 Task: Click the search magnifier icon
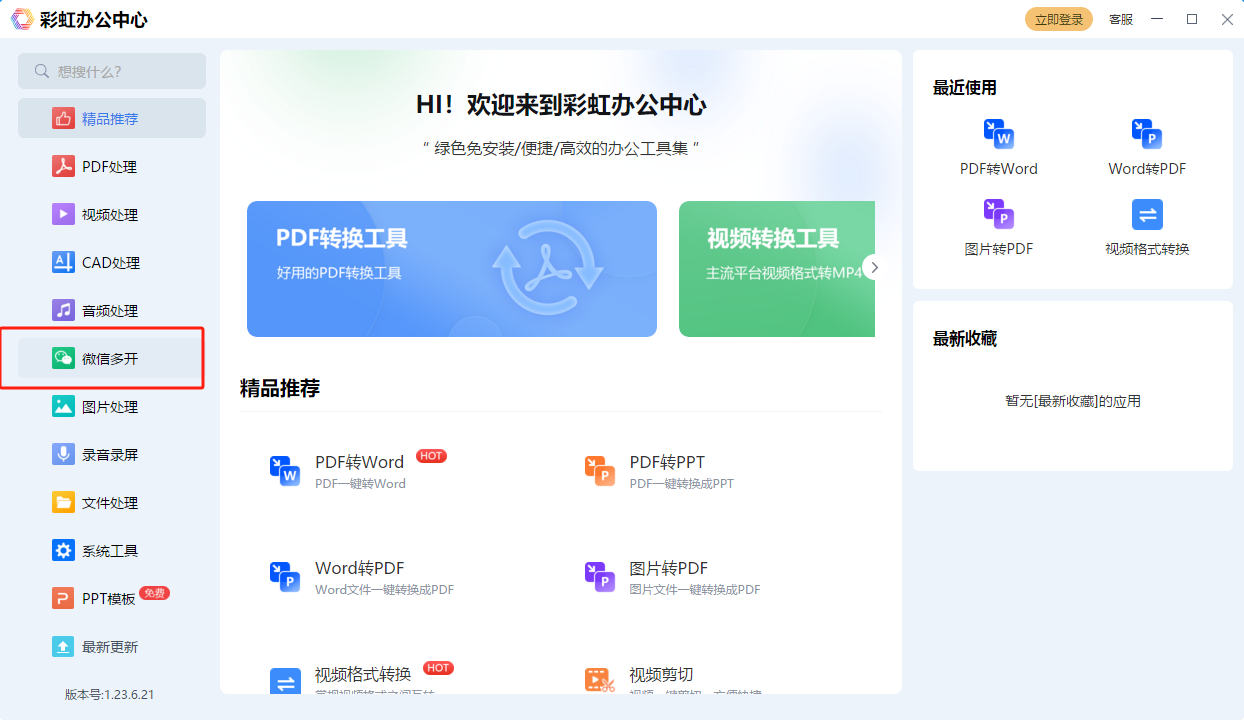pos(42,71)
